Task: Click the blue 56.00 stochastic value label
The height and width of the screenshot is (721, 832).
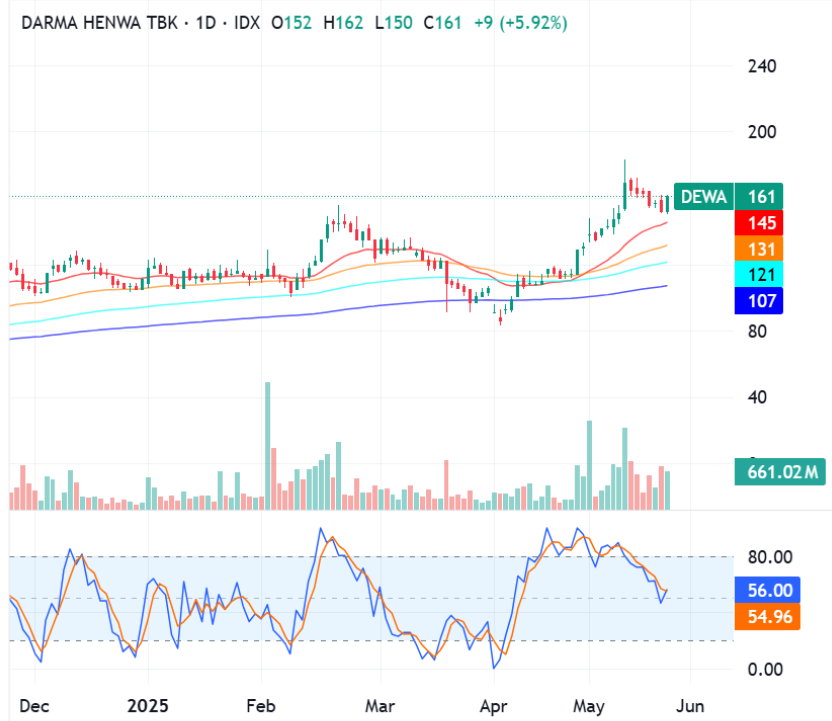Action: click(x=767, y=590)
